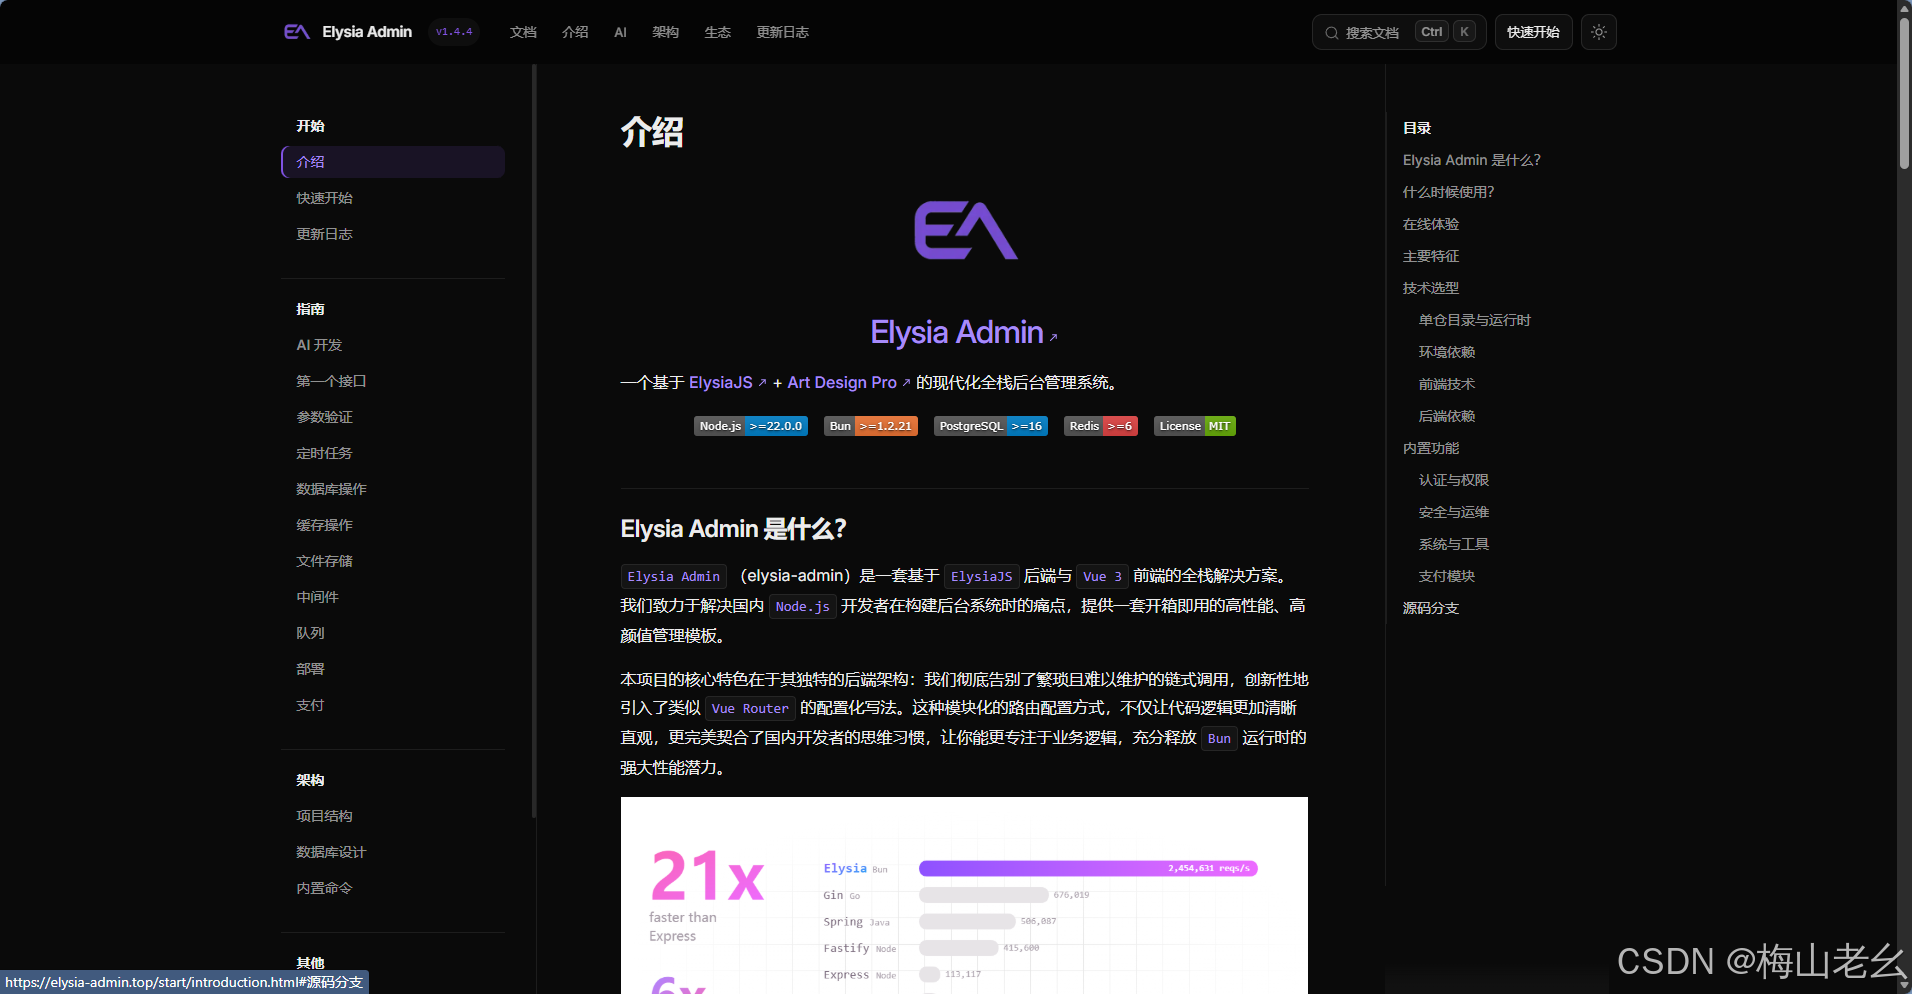Select 快速开始 in the left sidebar

click(324, 198)
